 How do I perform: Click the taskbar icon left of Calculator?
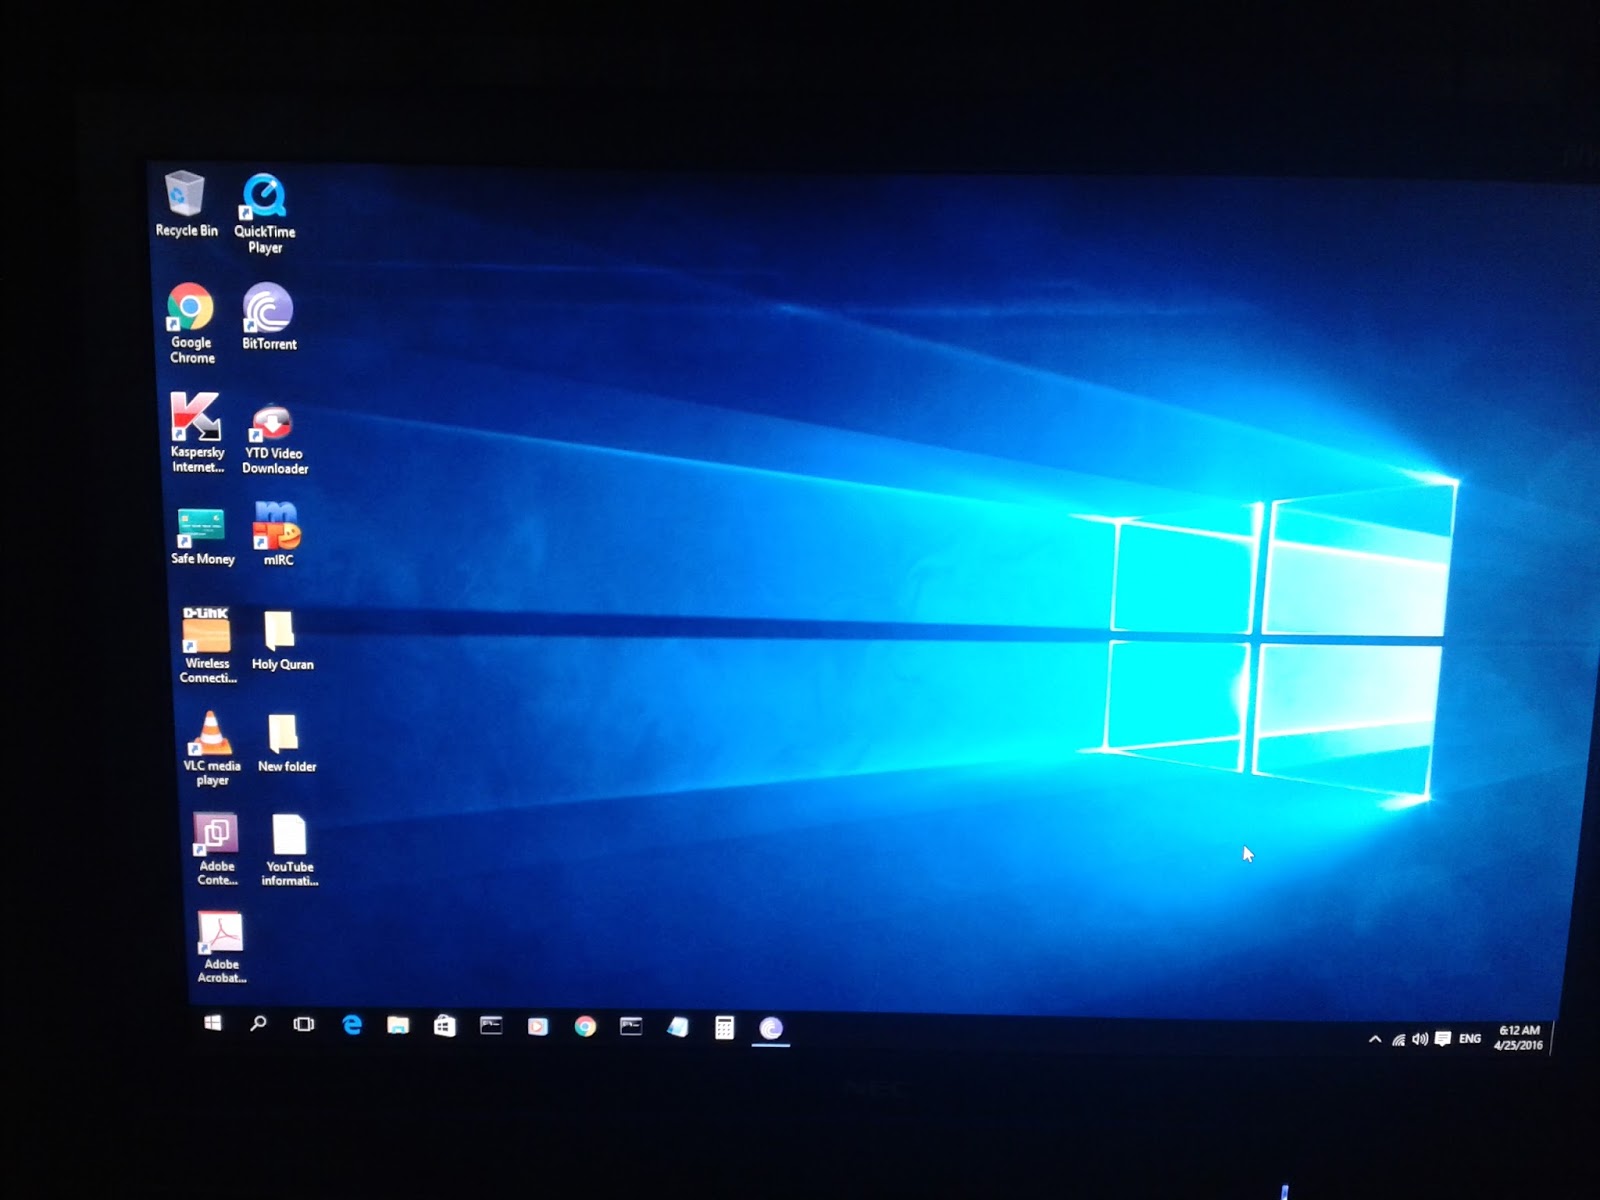(678, 1027)
